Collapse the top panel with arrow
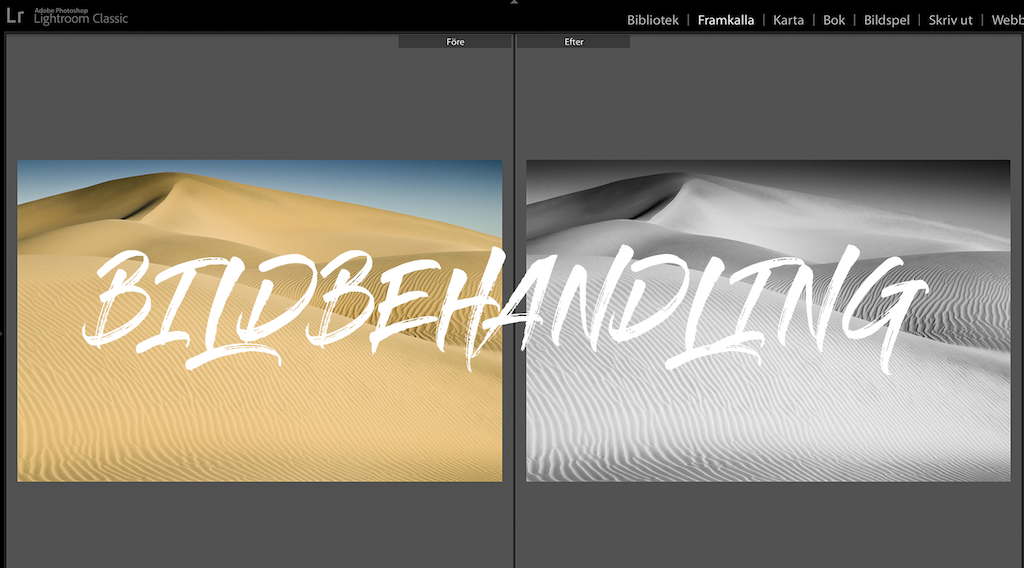Viewport: 1024px width, 568px height. tap(514, 2)
